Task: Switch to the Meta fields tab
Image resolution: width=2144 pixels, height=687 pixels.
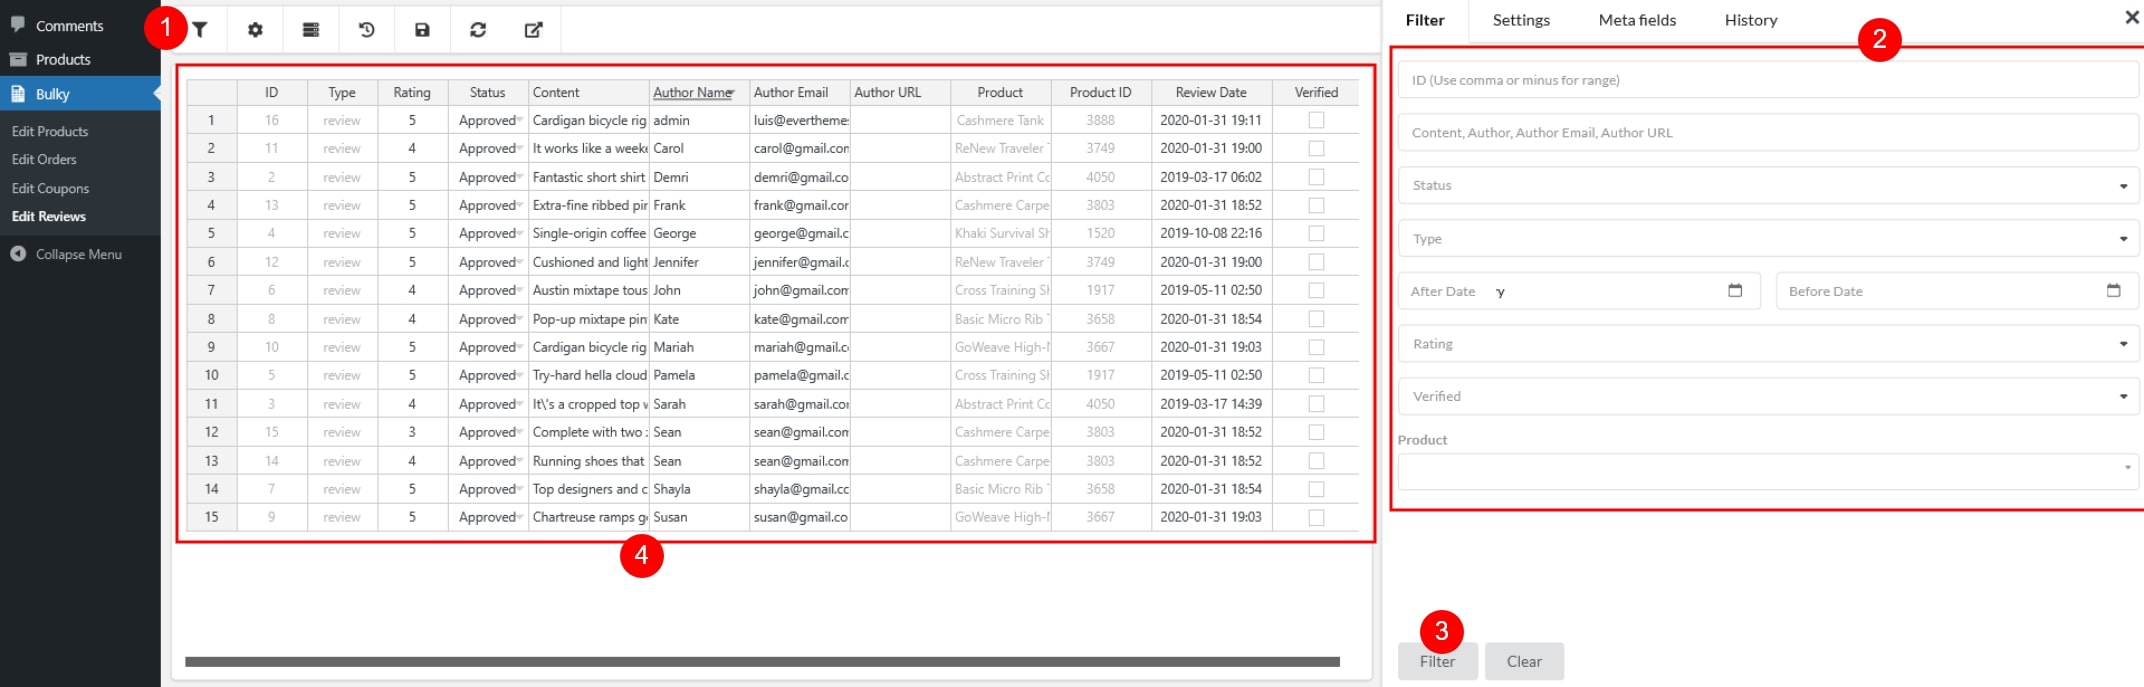Action: click(x=1637, y=20)
